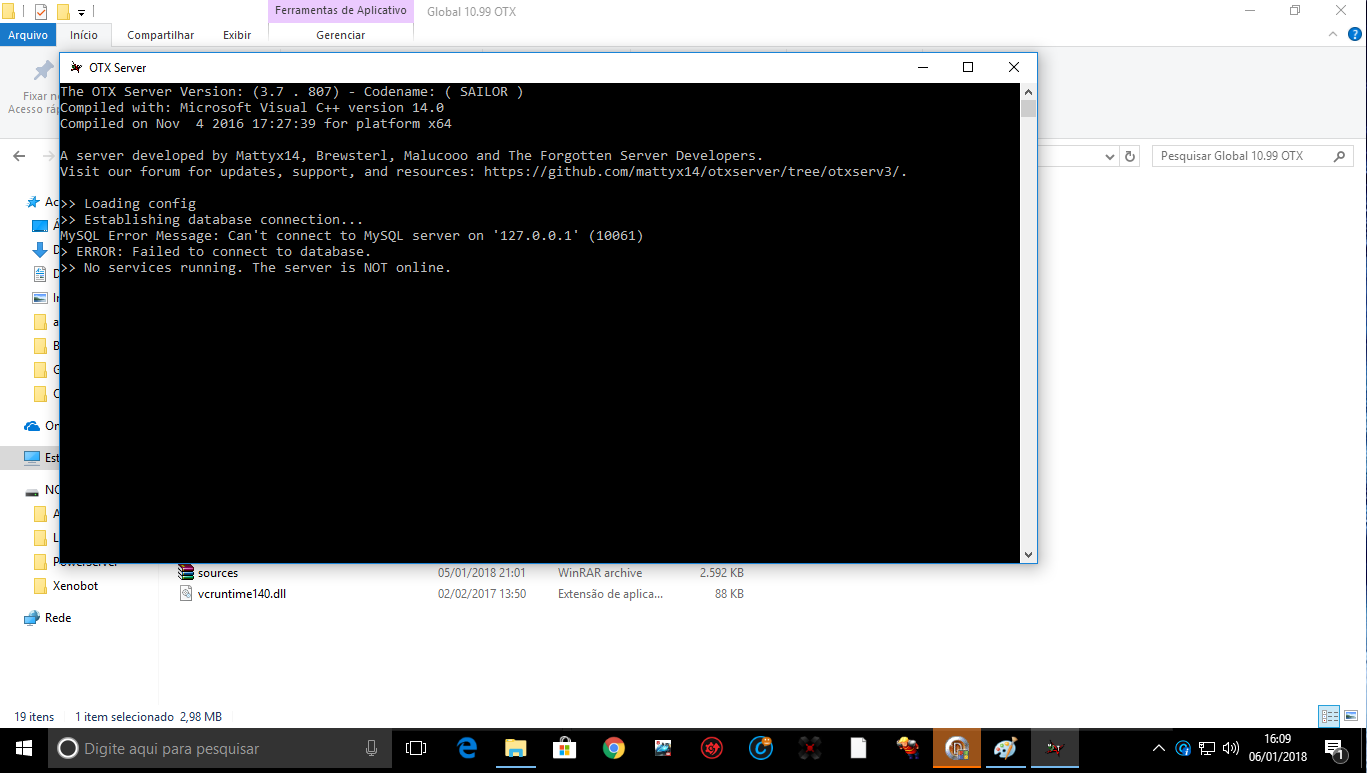Click the search magnifier icon in Explorer
The height and width of the screenshot is (773, 1367).
click(1339, 156)
